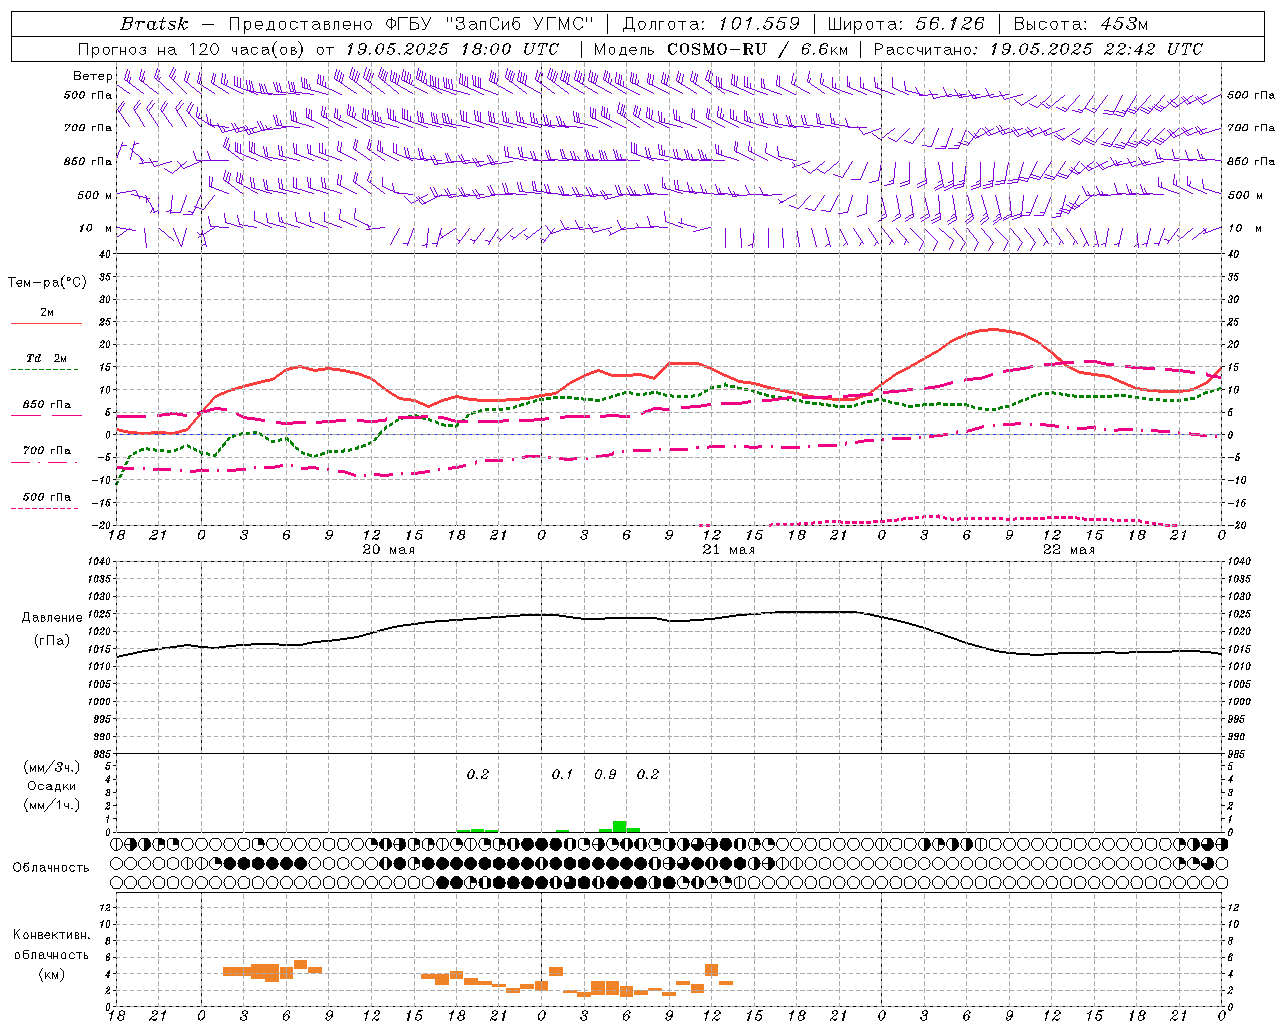
Task: Click the pink dotted 500 гПа legend line
Action: point(45,508)
